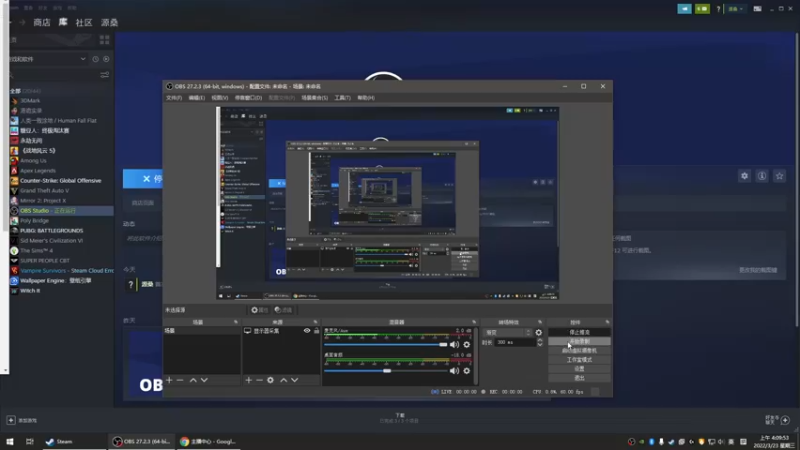Viewport: 800px width, 450px height.
Task: Open Steam account name dropdown
Action: tap(735, 9)
